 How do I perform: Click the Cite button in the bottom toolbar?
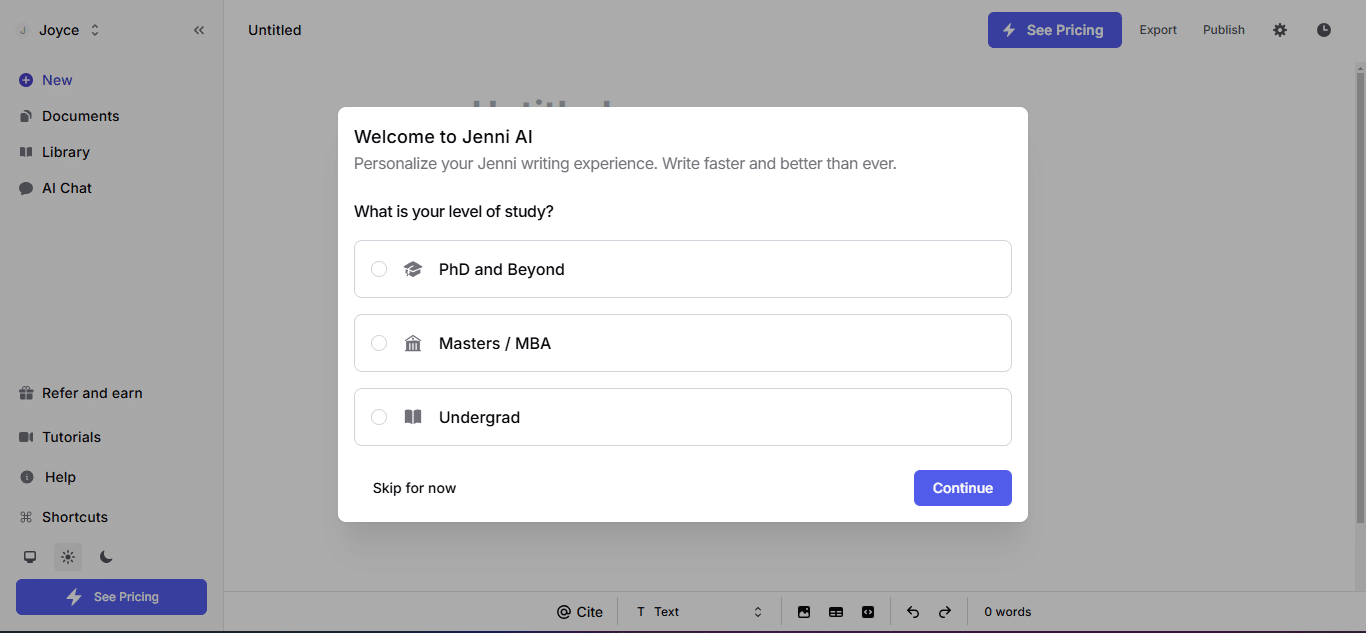[580, 612]
